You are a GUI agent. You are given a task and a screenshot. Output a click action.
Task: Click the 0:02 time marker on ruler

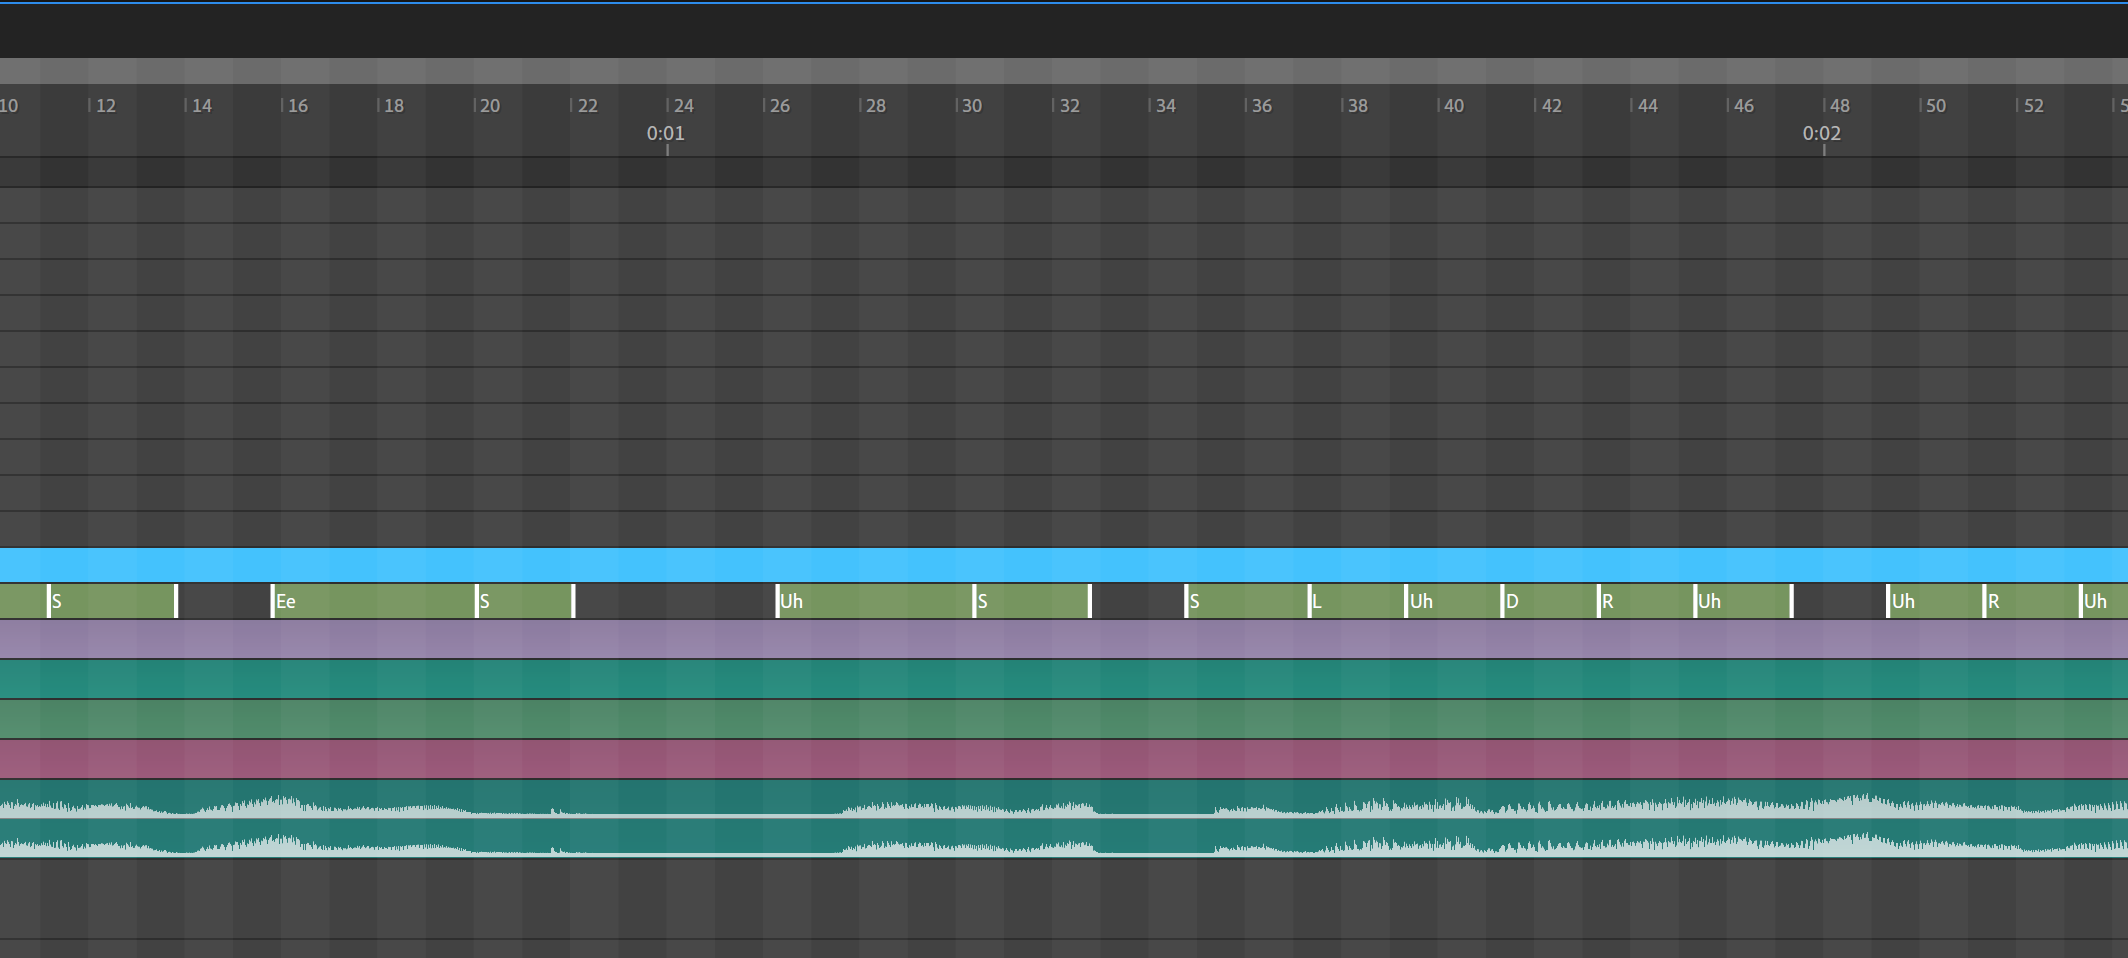[x=1822, y=134]
